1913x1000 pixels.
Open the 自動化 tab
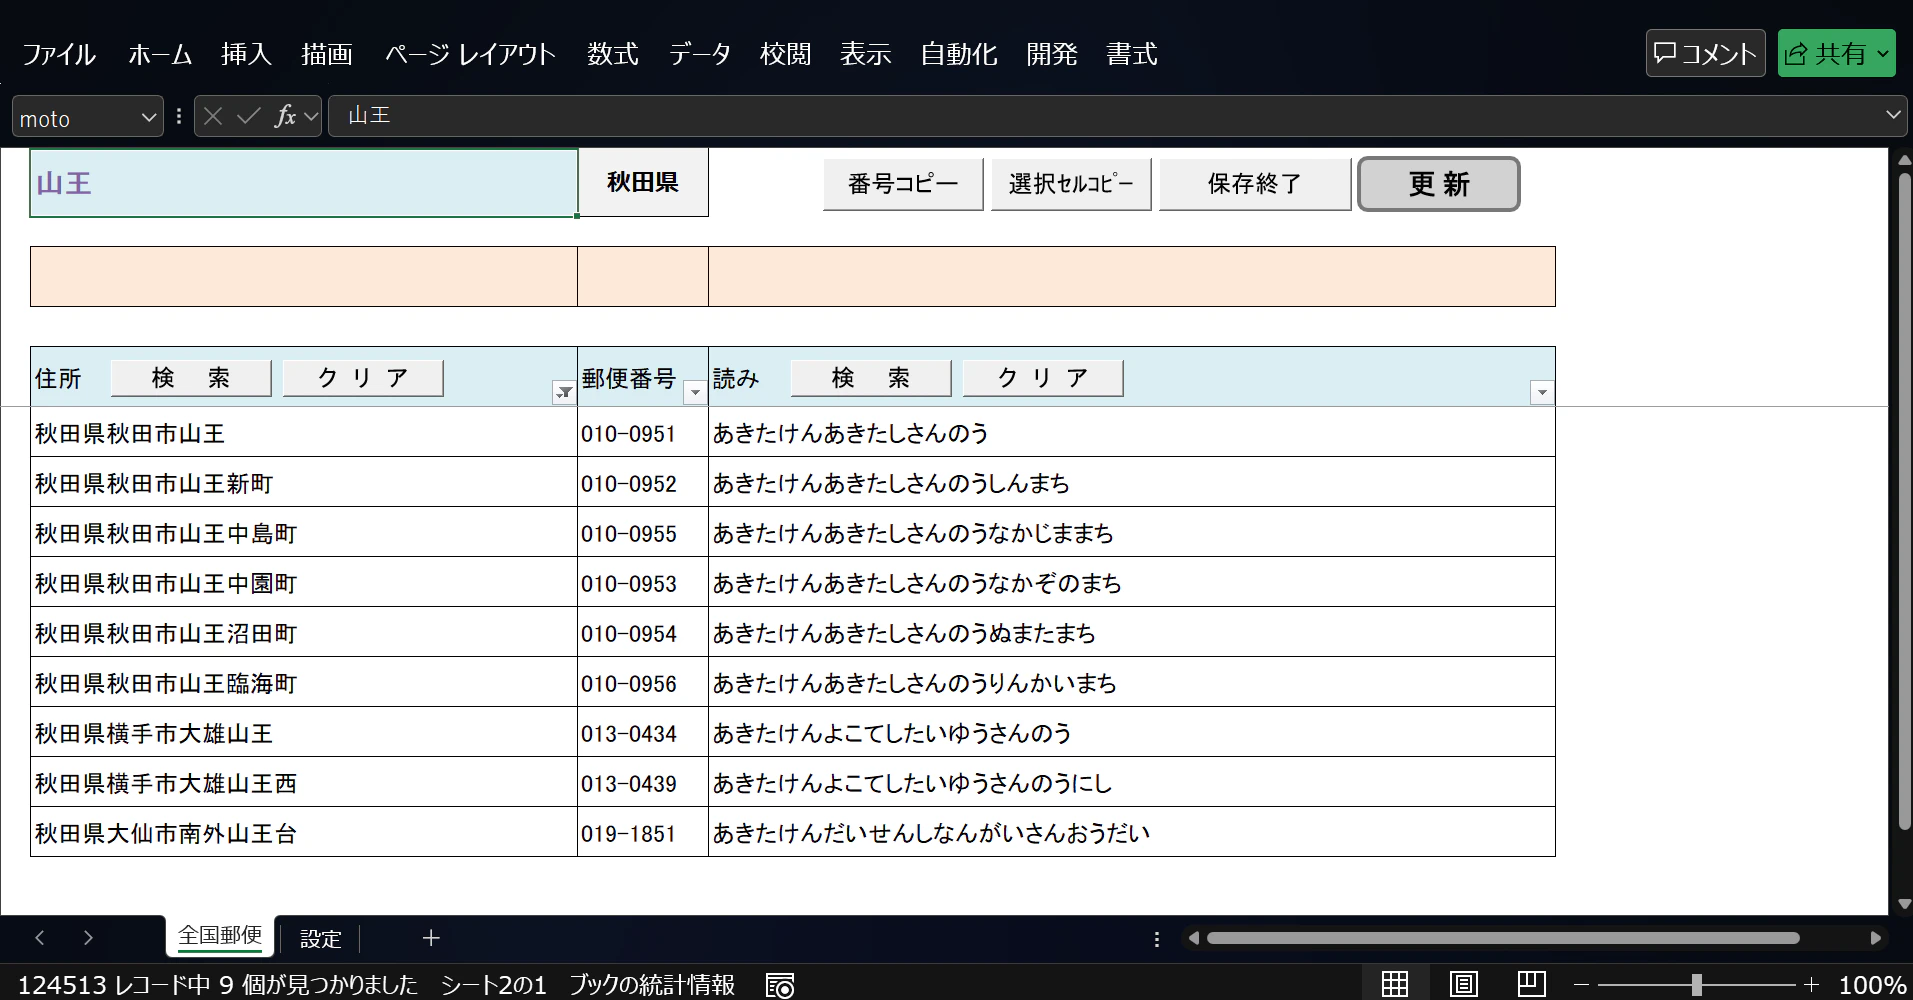(x=958, y=54)
